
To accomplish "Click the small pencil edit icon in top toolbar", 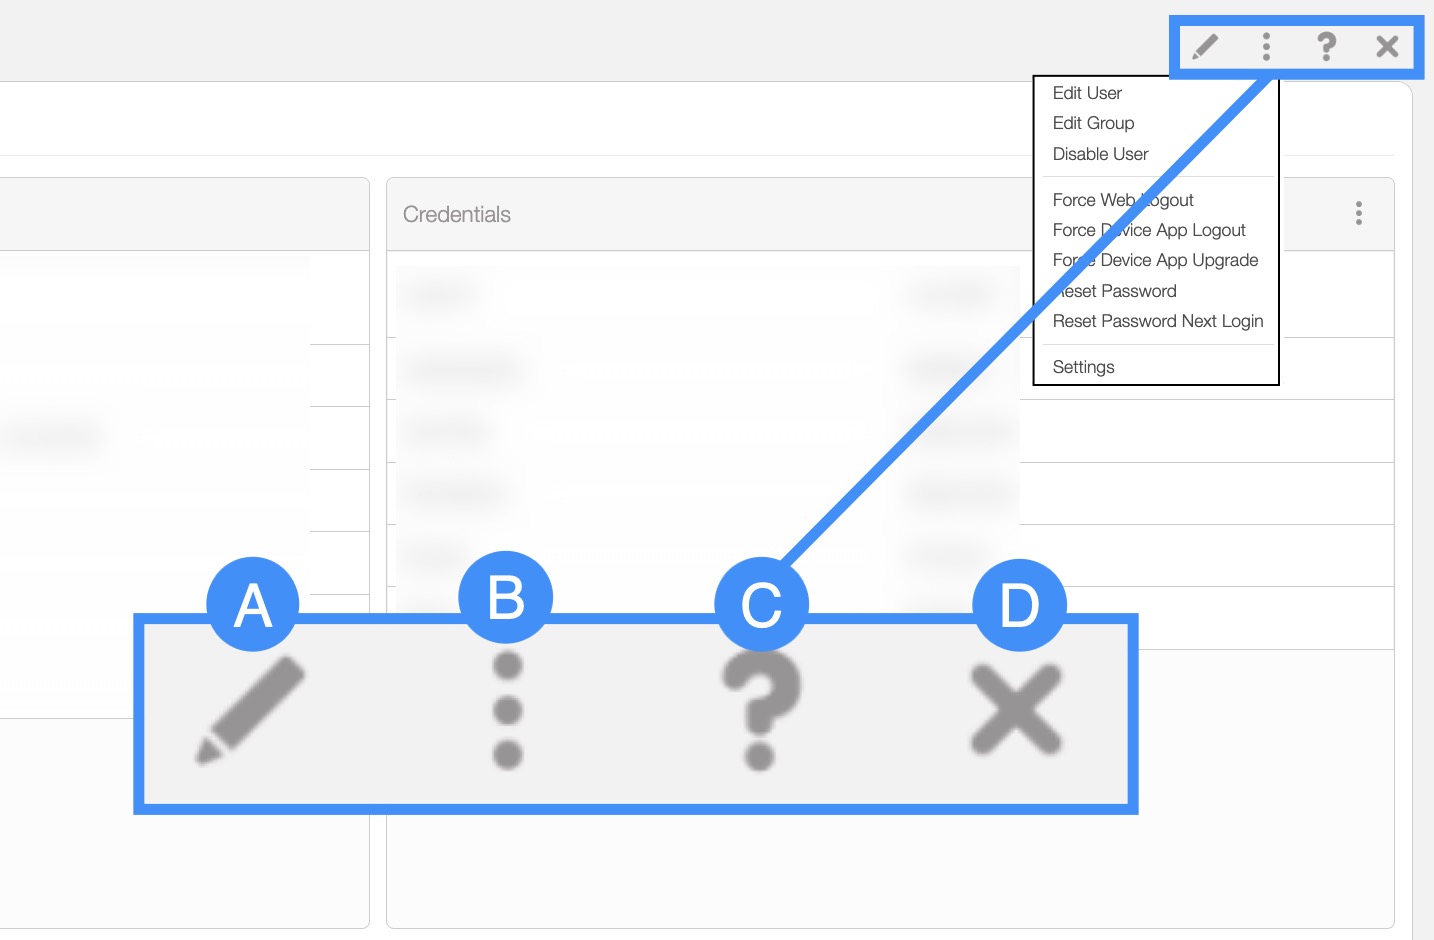I will [x=1206, y=46].
